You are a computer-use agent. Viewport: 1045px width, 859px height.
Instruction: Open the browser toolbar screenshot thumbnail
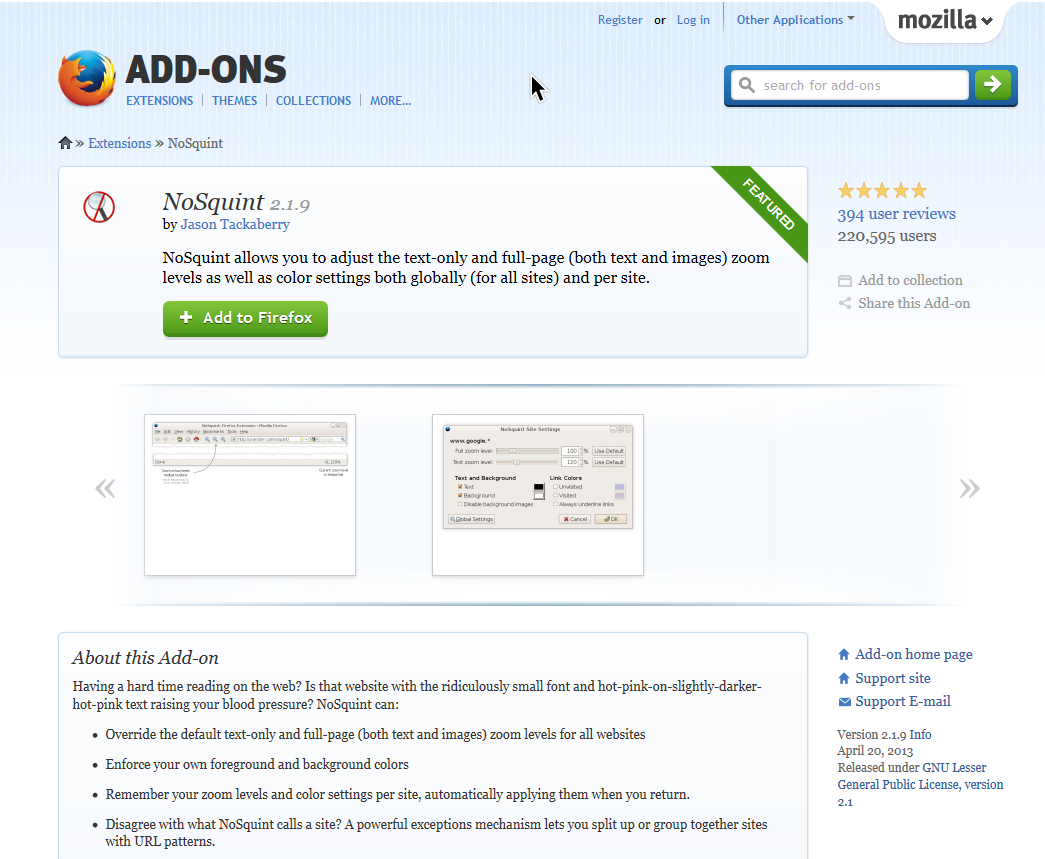click(250, 495)
